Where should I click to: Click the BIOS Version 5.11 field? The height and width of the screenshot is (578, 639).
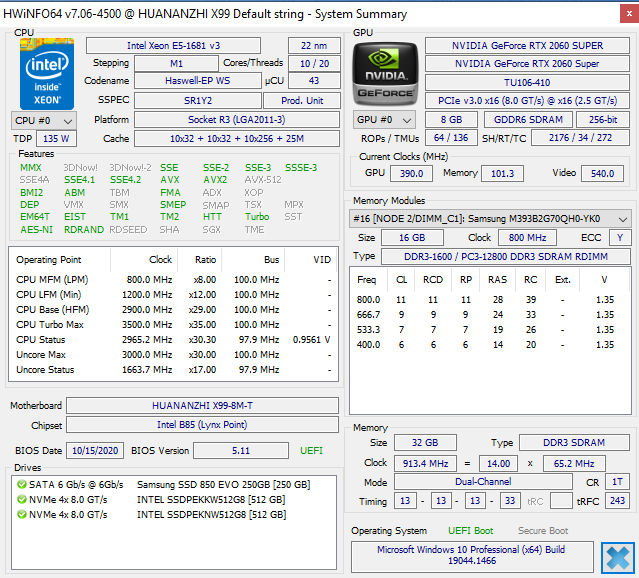click(x=241, y=451)
